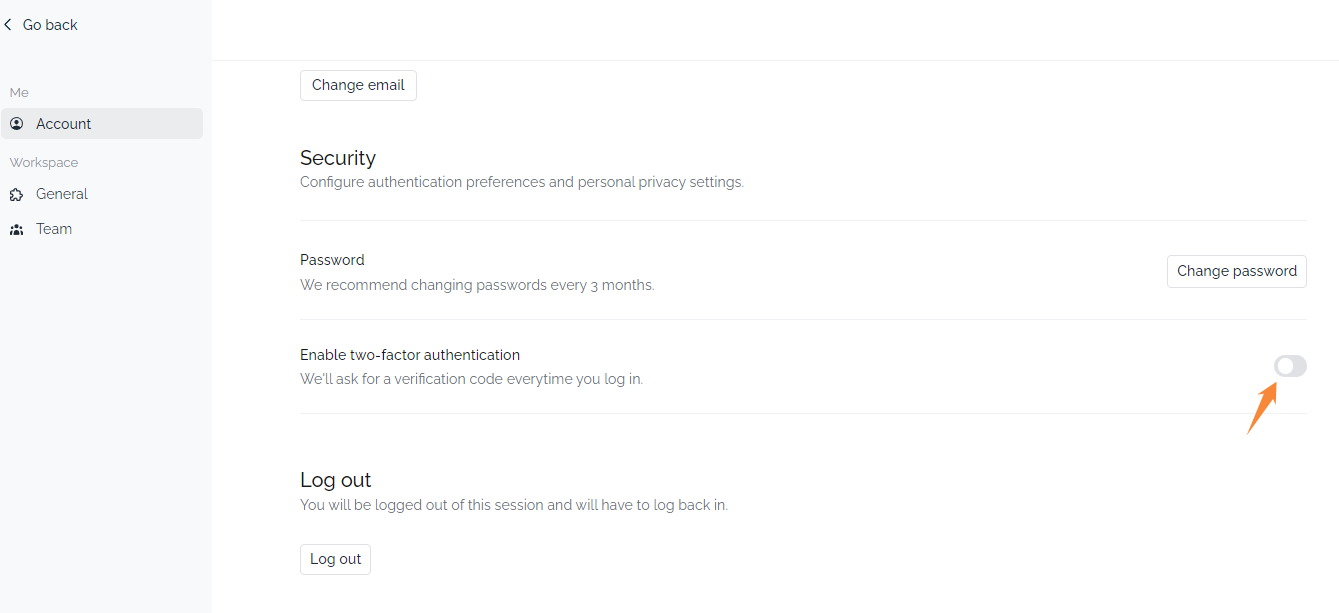Image resolution: width=1339 pixels, height=613 pixels.
Task: Click the Me sidebar section label
Action: coord(19,92)
